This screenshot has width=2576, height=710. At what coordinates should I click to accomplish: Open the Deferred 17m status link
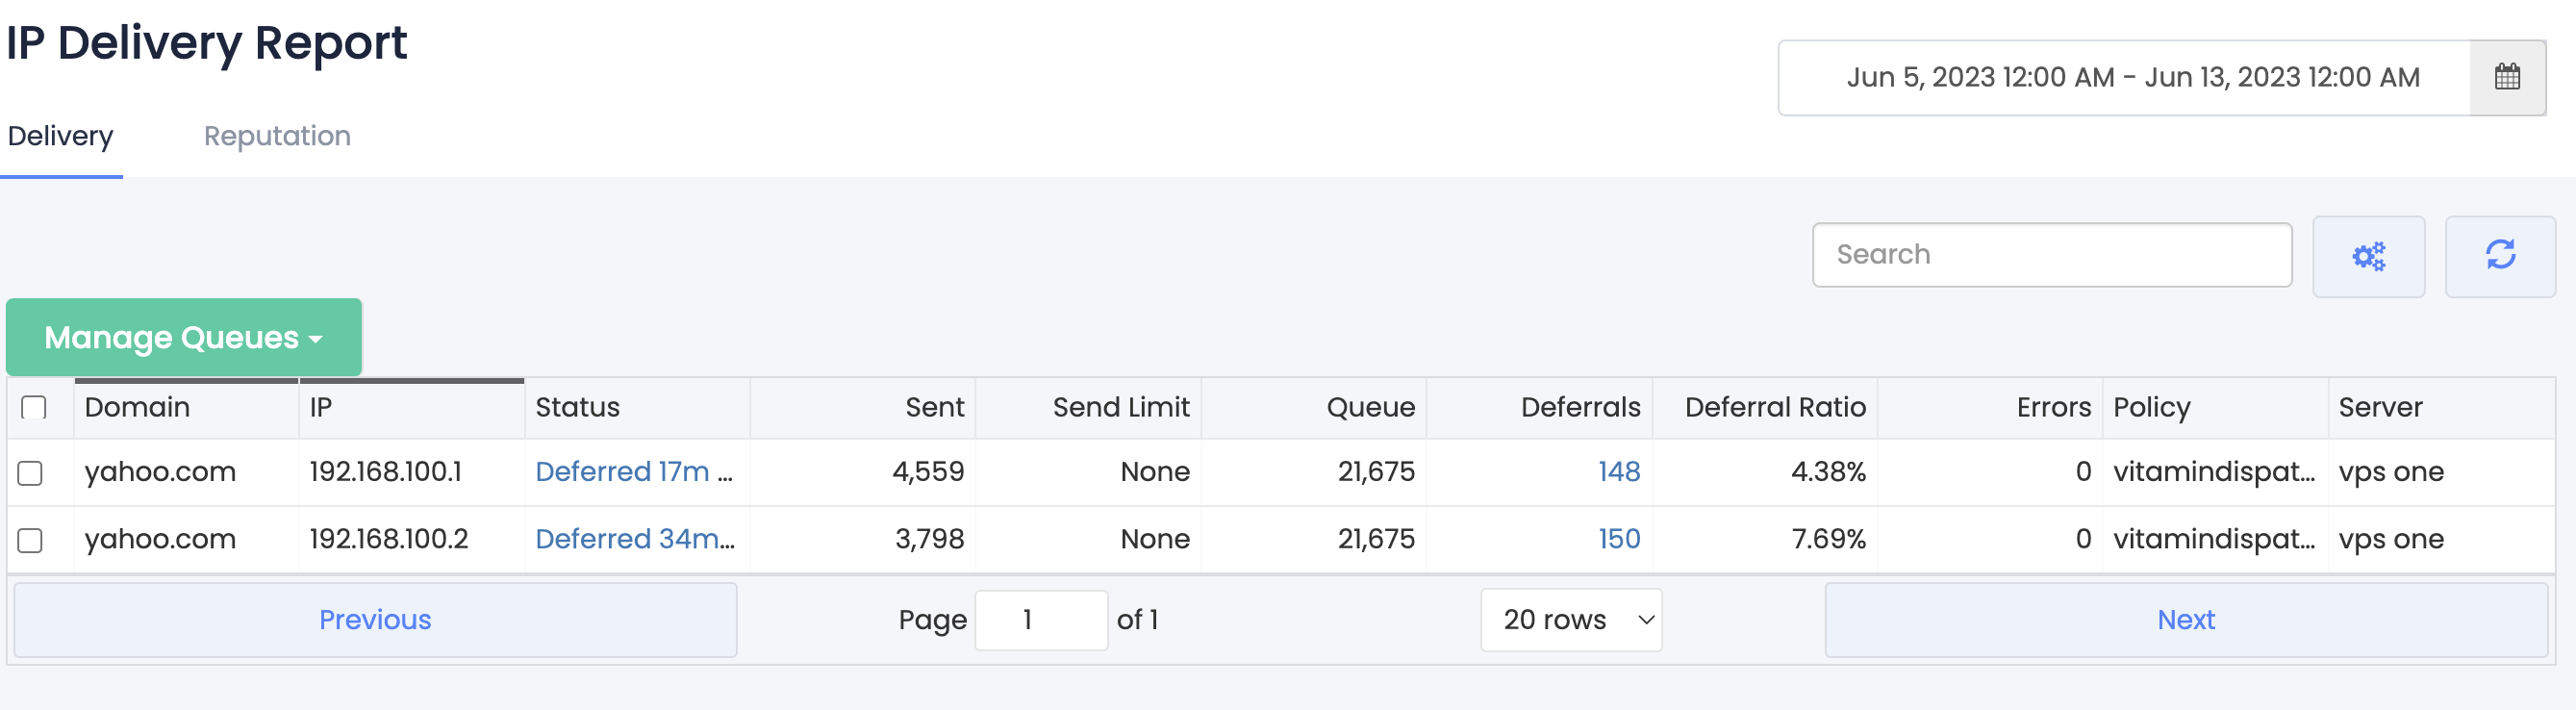tap(634, 472)
